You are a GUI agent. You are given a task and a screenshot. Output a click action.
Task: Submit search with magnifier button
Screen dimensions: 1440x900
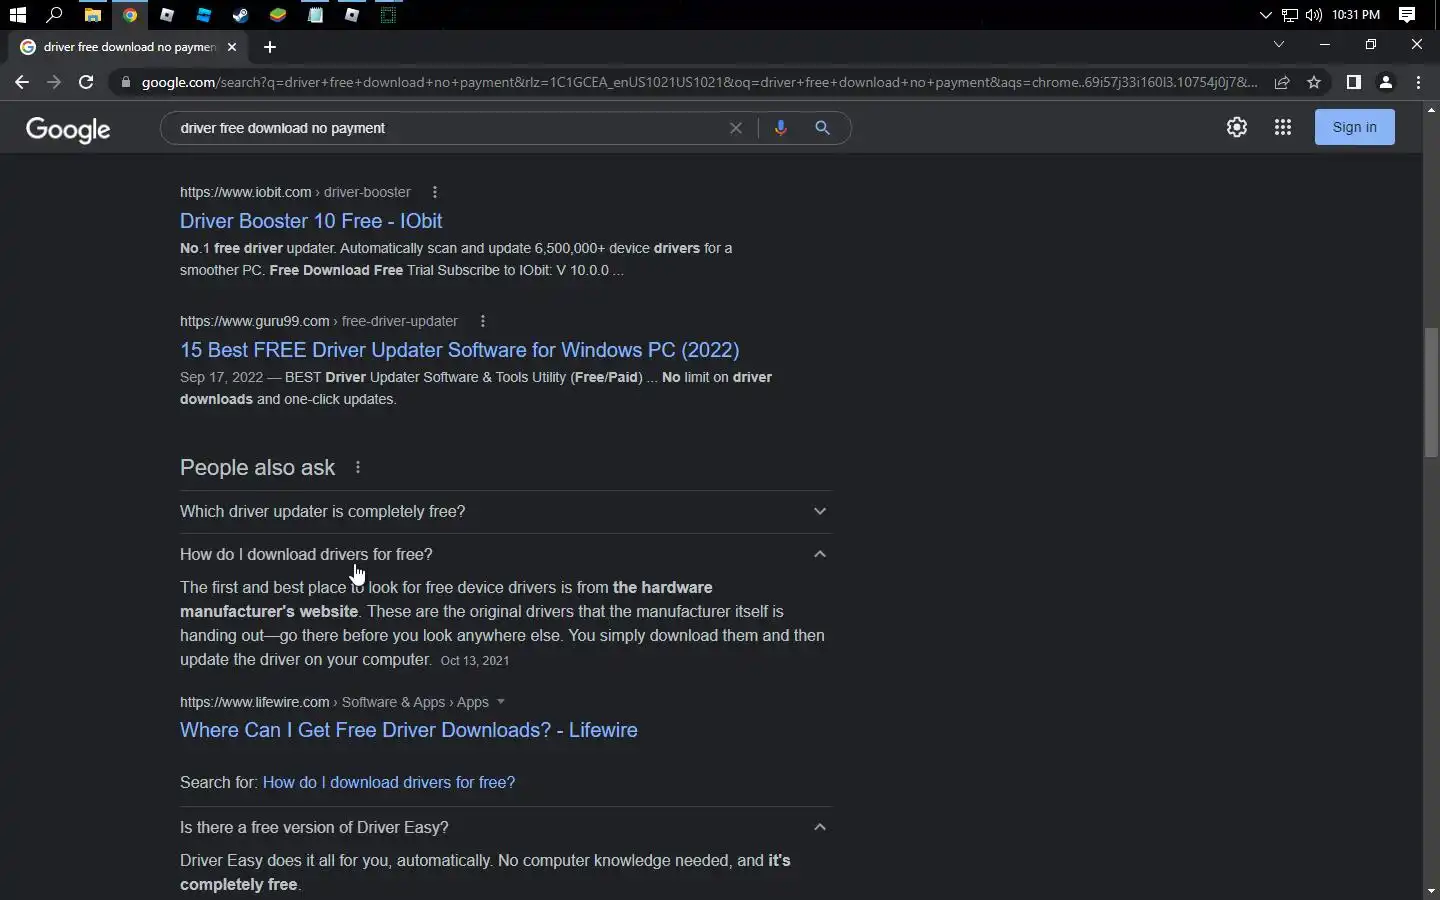click(x=822, y=128)
